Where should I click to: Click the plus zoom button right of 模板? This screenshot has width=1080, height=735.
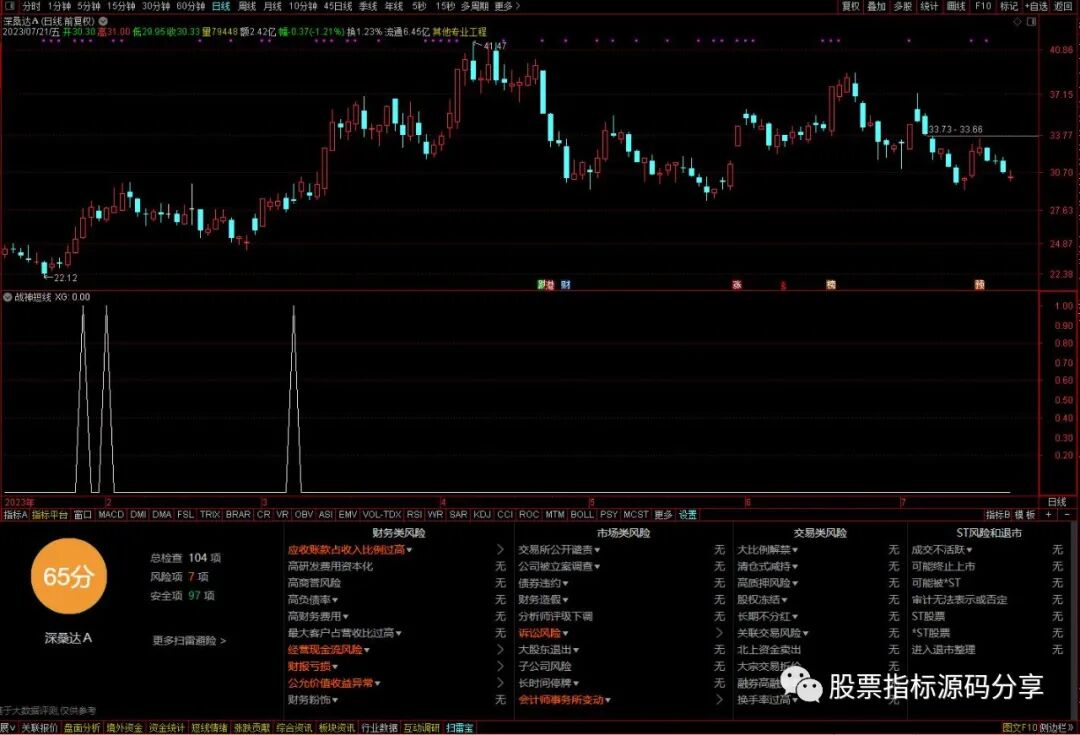pos(1049,515)
